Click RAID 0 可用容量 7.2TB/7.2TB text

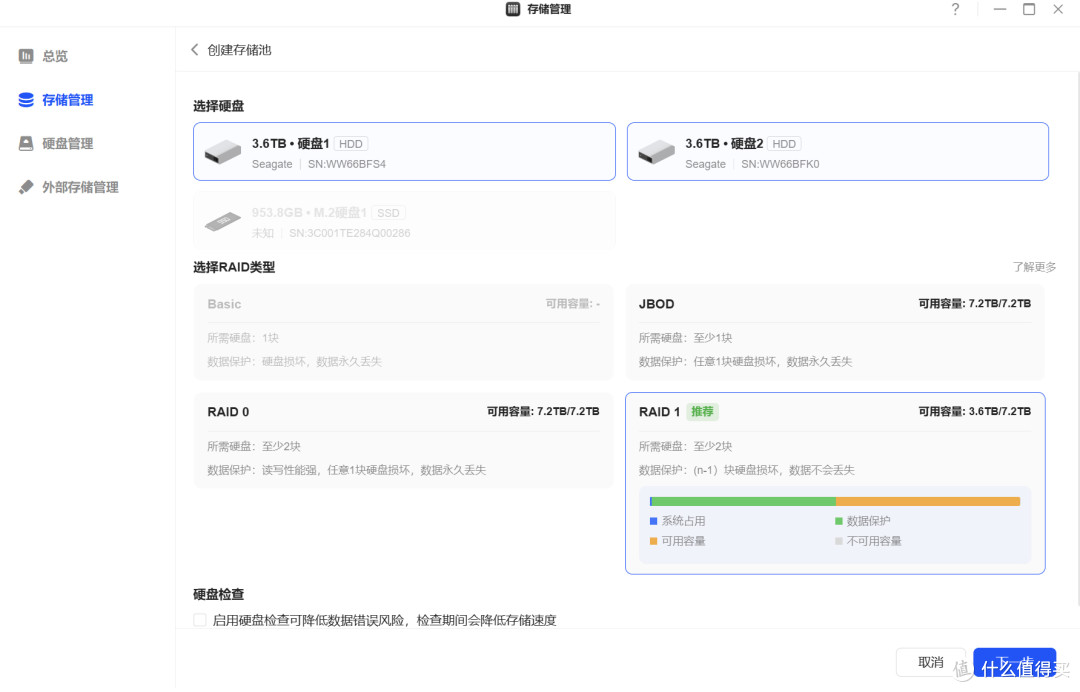point(543,412)
